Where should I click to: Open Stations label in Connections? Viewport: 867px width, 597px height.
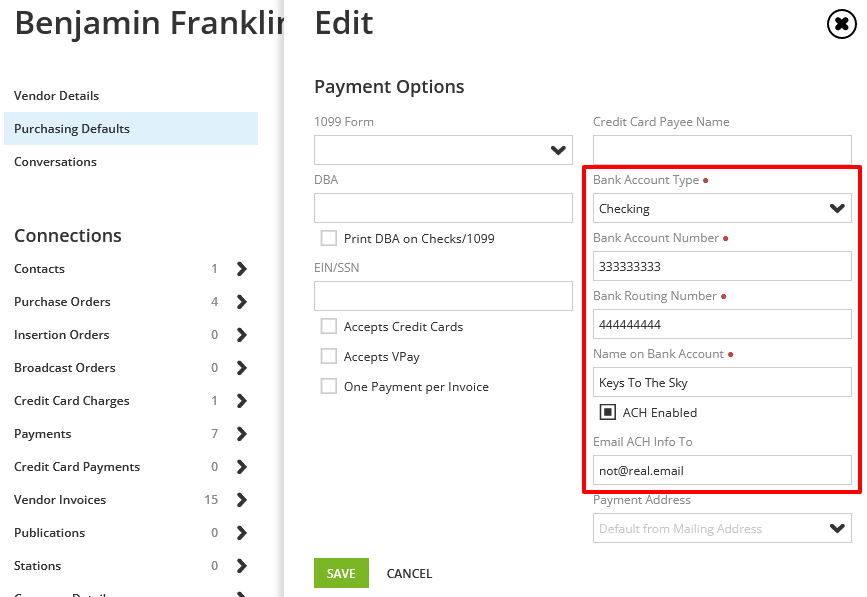38,565
